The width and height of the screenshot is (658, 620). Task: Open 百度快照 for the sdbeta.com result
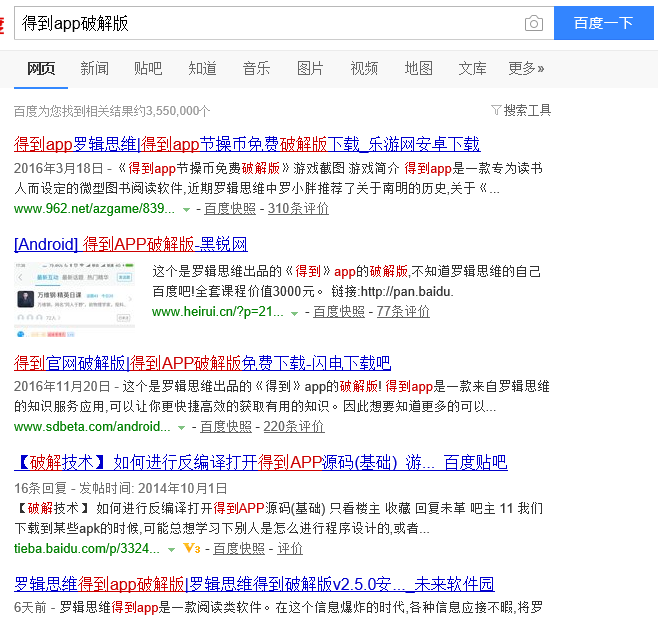(x=226, y=427)
